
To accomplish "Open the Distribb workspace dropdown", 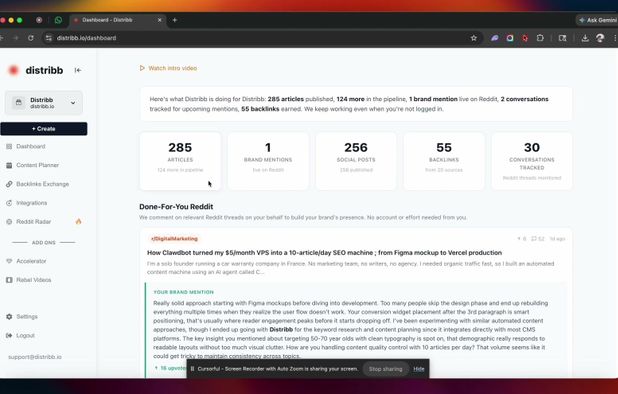I will click(44, 103).
